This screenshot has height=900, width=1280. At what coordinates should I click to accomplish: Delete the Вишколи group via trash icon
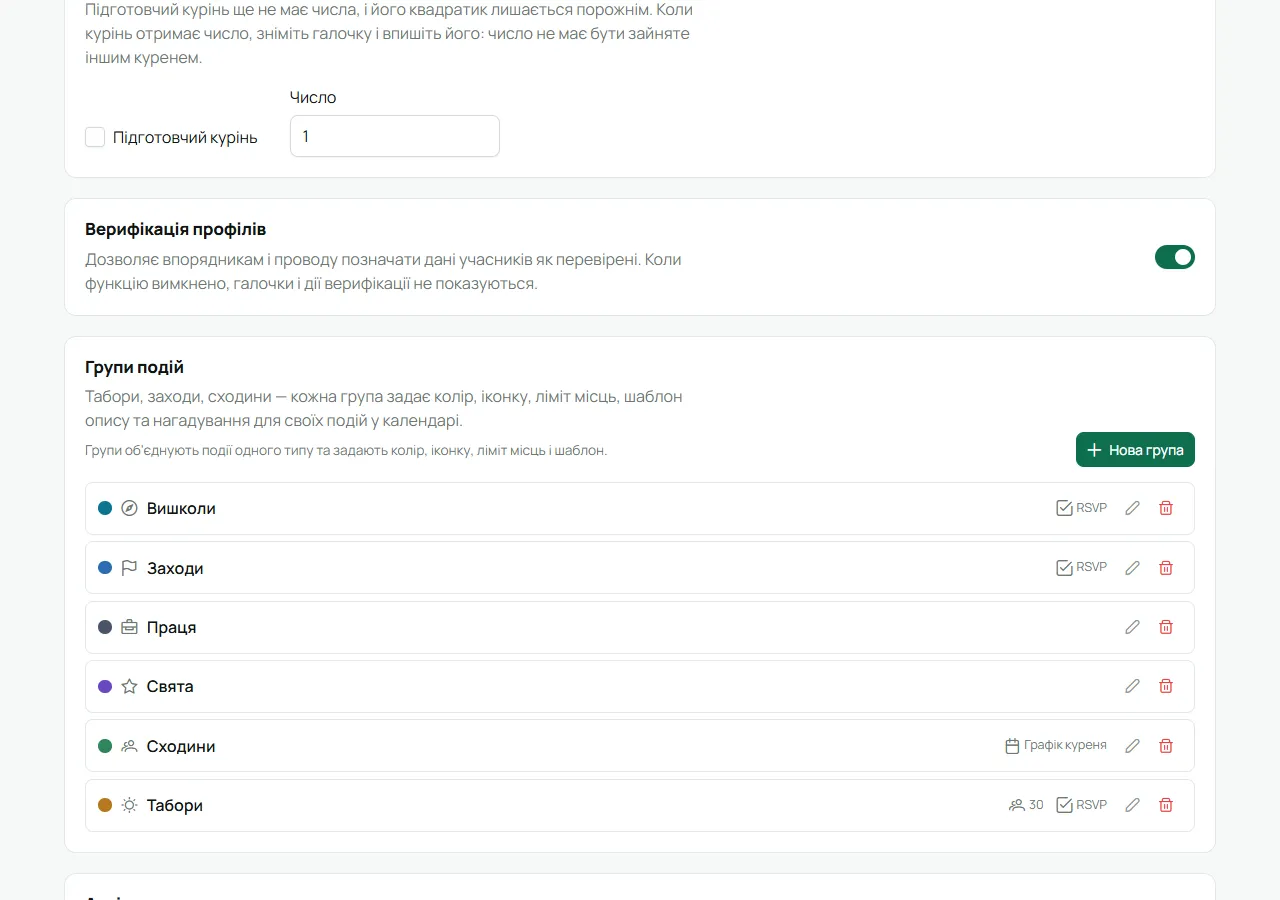(1166, 508)
